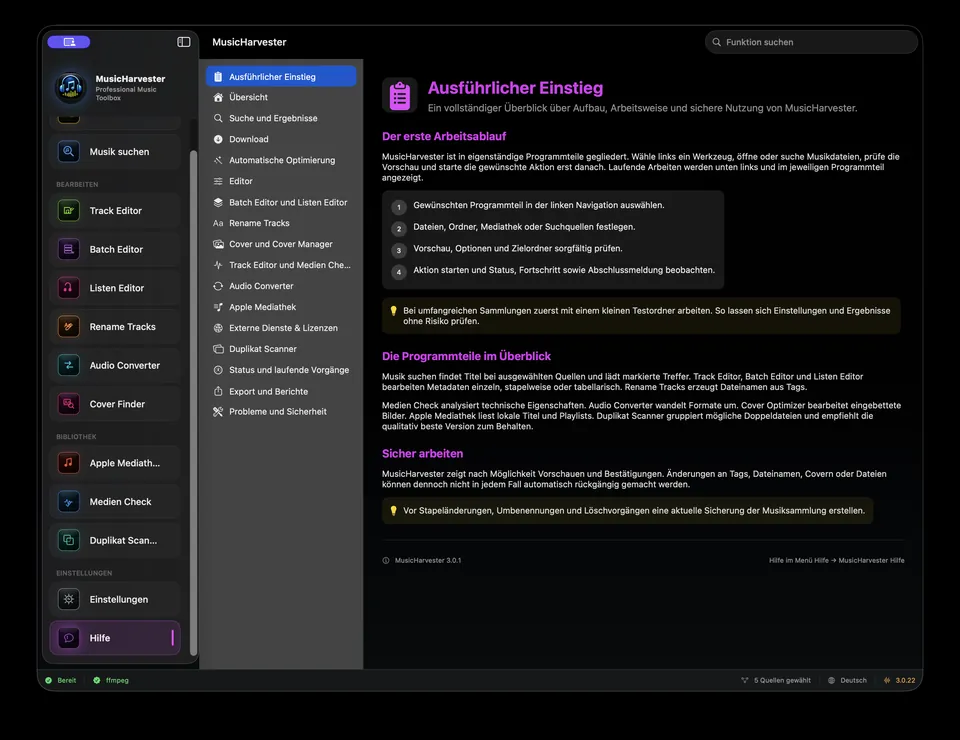Click the Deutsch language selector in status bar
Viewport: 960px width, 740px height.
point(847,680)
